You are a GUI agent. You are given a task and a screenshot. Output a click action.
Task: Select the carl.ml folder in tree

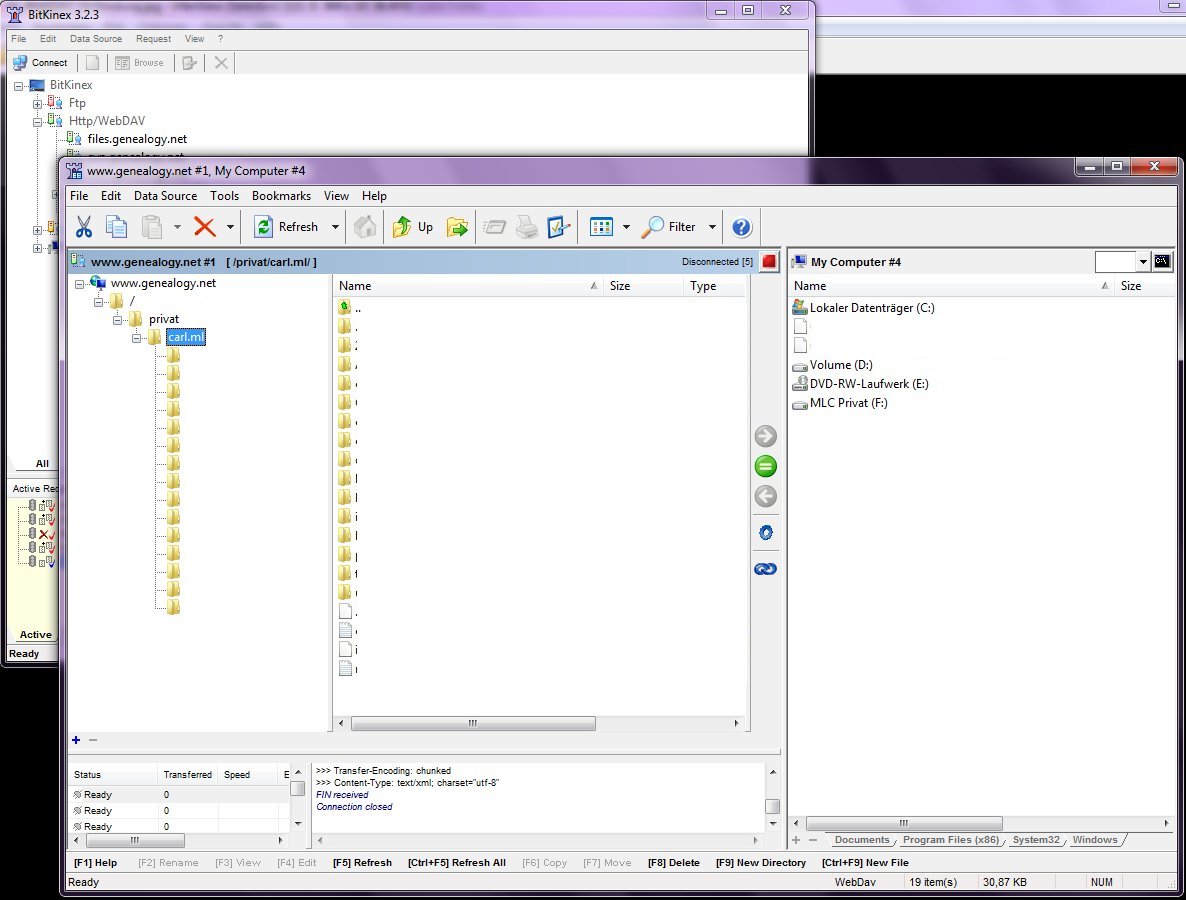pyautogui.click(x=185, y=337)
